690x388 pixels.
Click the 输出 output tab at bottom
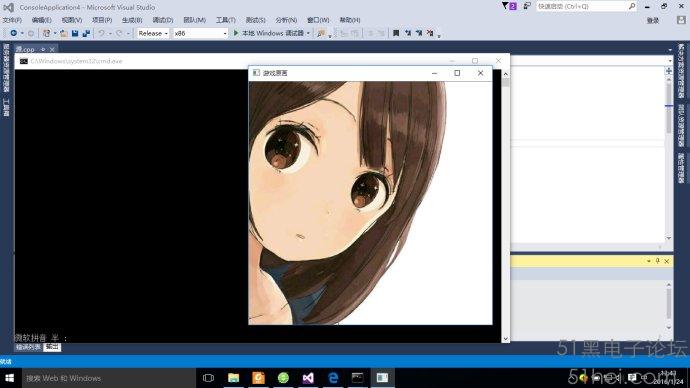pos(52,347)
